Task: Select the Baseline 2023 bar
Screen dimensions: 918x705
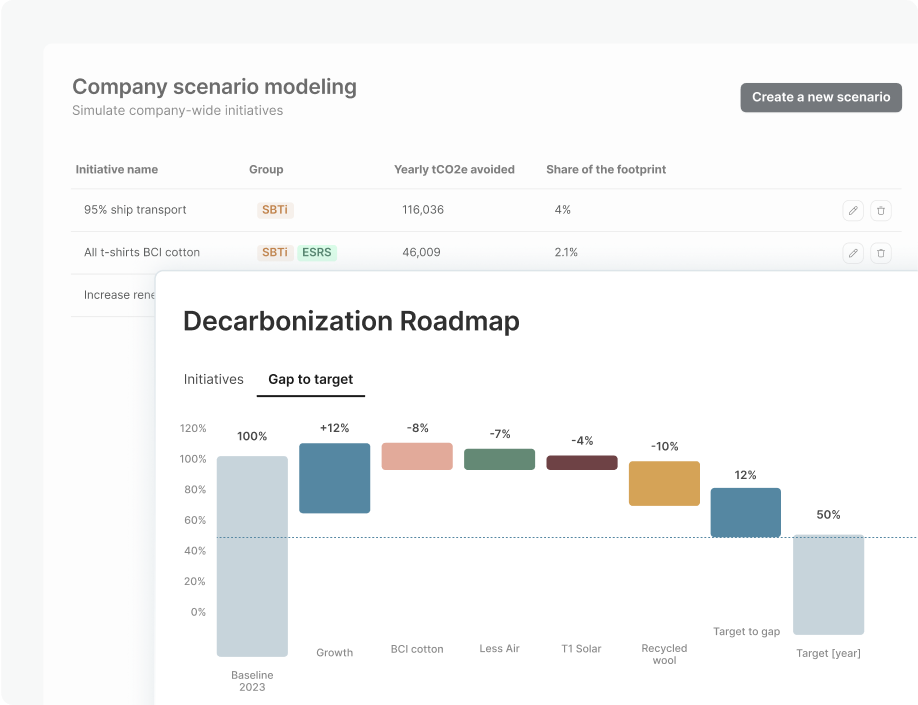Action: point(252,556)
